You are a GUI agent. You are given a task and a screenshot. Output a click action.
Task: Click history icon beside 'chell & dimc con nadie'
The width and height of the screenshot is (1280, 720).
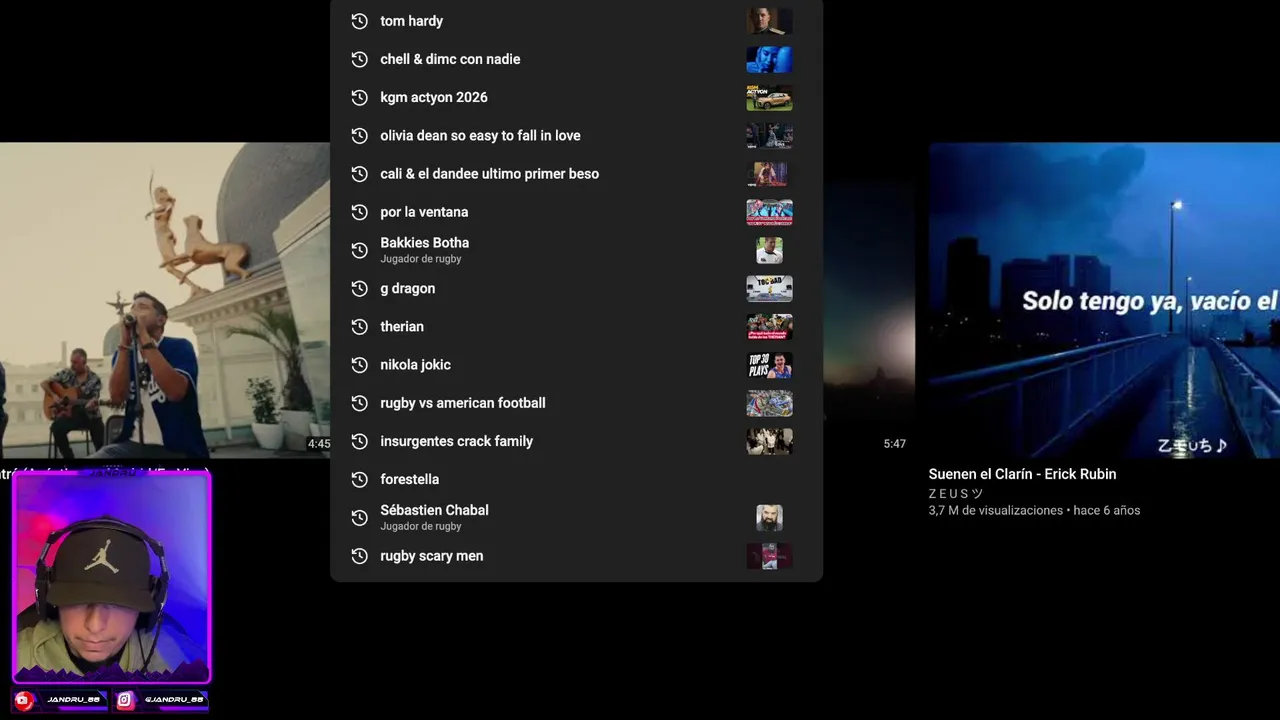pos(359,59)
